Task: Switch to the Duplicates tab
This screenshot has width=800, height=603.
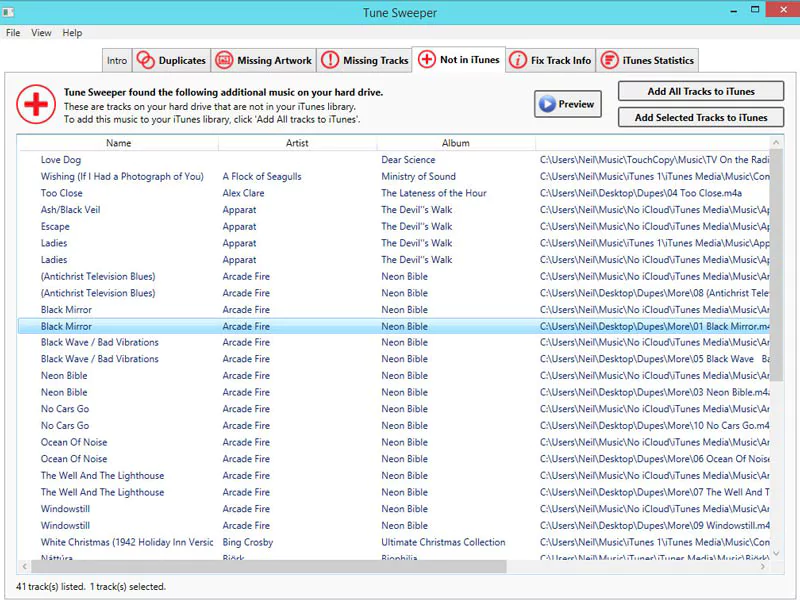Action: [x=171, y=60]
